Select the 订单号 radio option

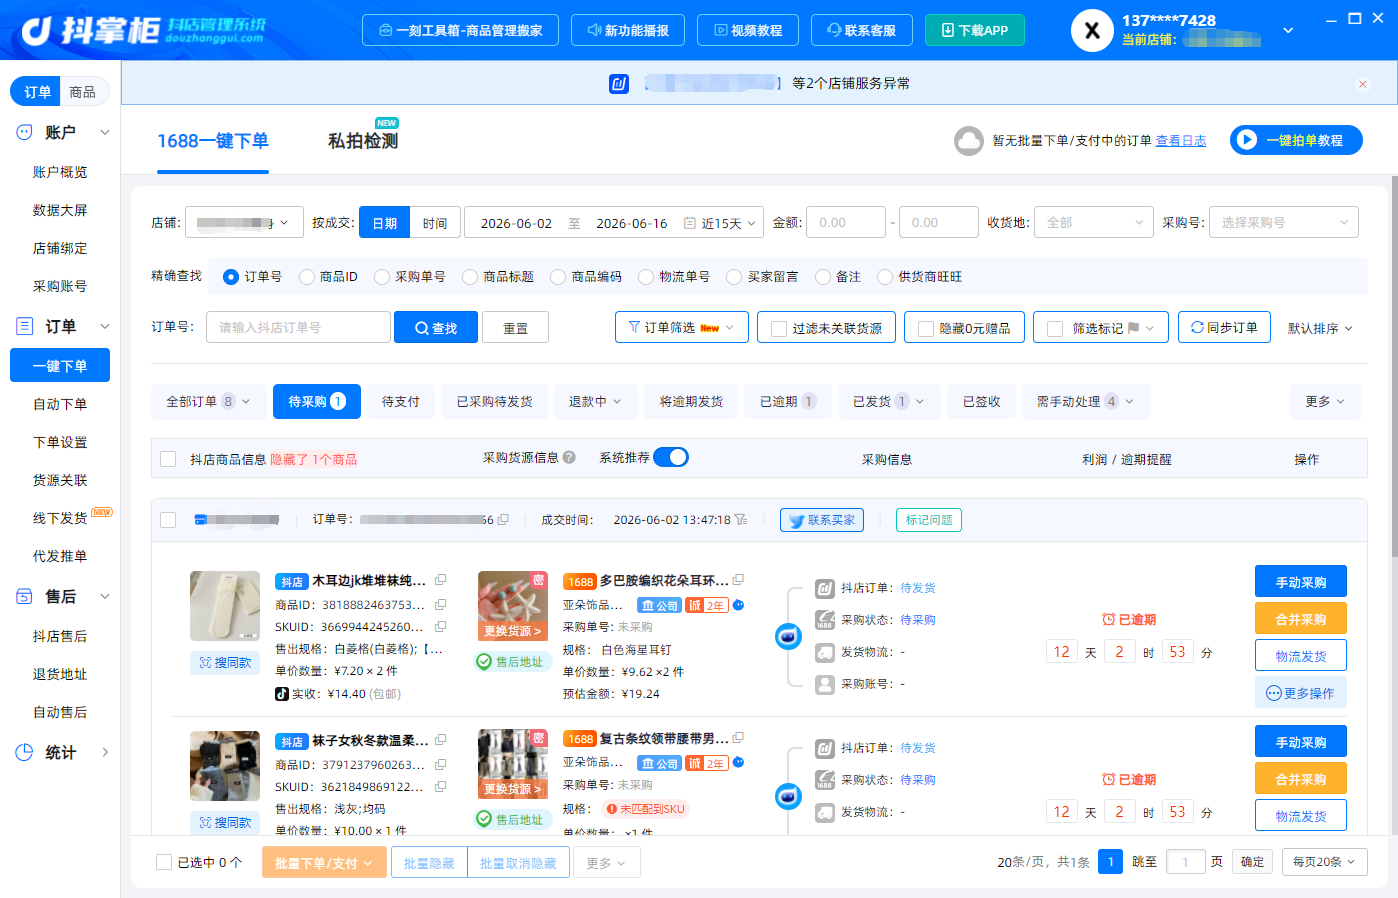[x=231, y=277]
